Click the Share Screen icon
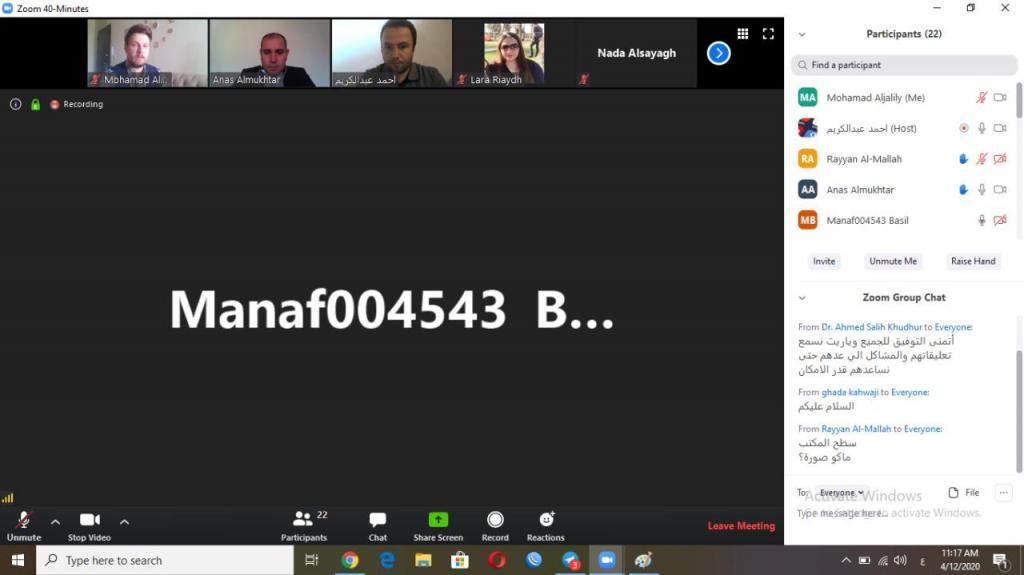Screen dimensions: 1024x575 (438, 520)
